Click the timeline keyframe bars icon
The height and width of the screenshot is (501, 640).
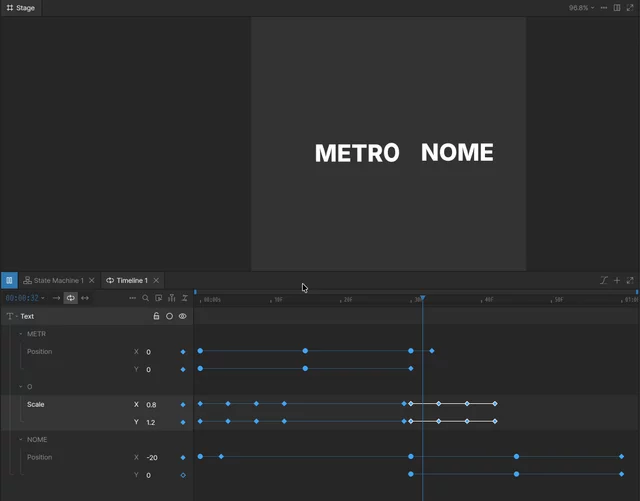tap(171, 298)
